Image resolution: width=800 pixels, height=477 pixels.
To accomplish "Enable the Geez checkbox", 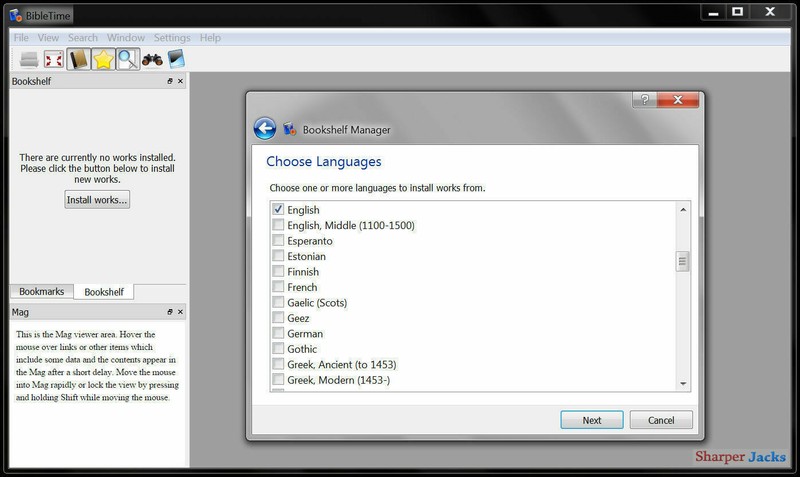I will pos(278,317).
